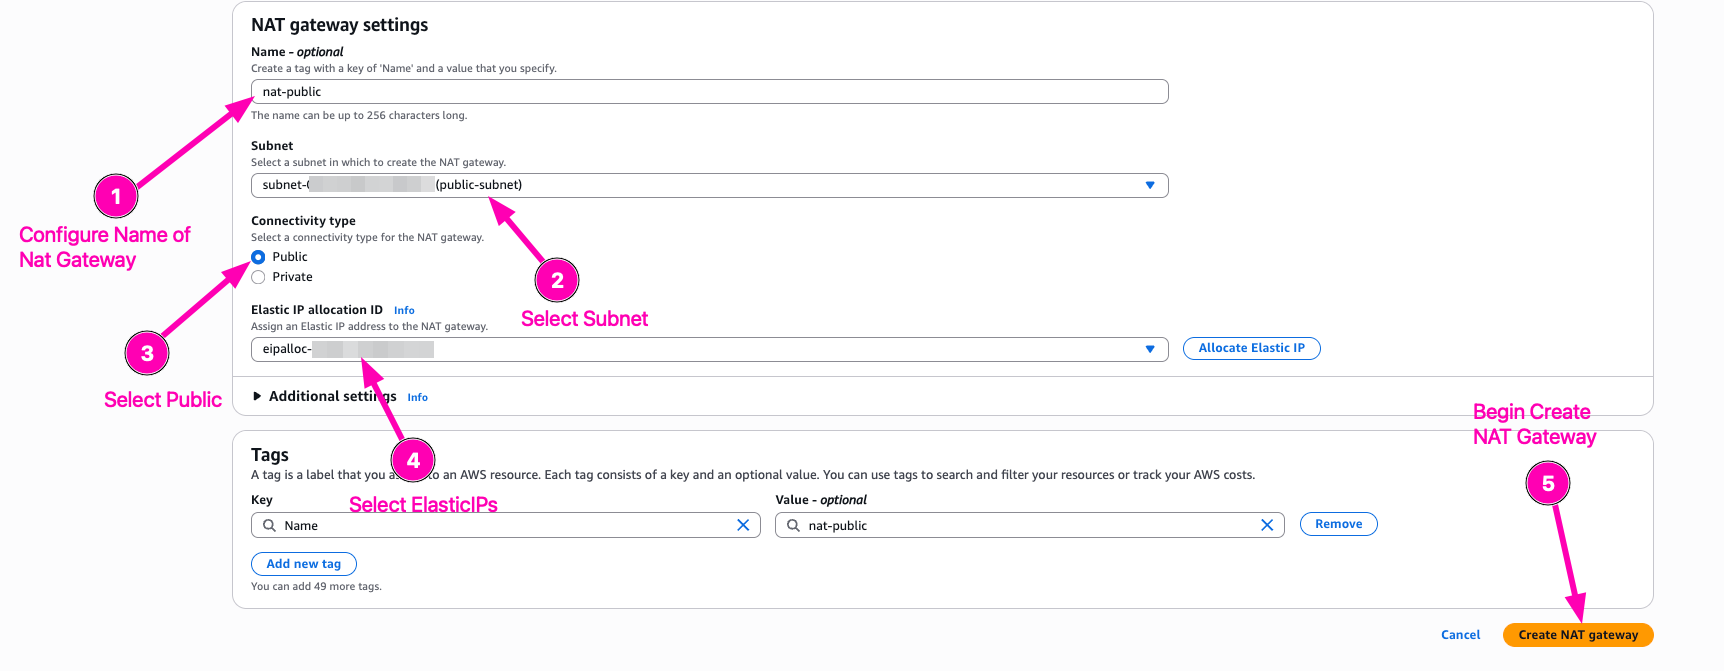Click the Subnet dropdown arrow icon
Image resolution: width=1724 pixels, height=671 pixels.
pos(1150,185)
